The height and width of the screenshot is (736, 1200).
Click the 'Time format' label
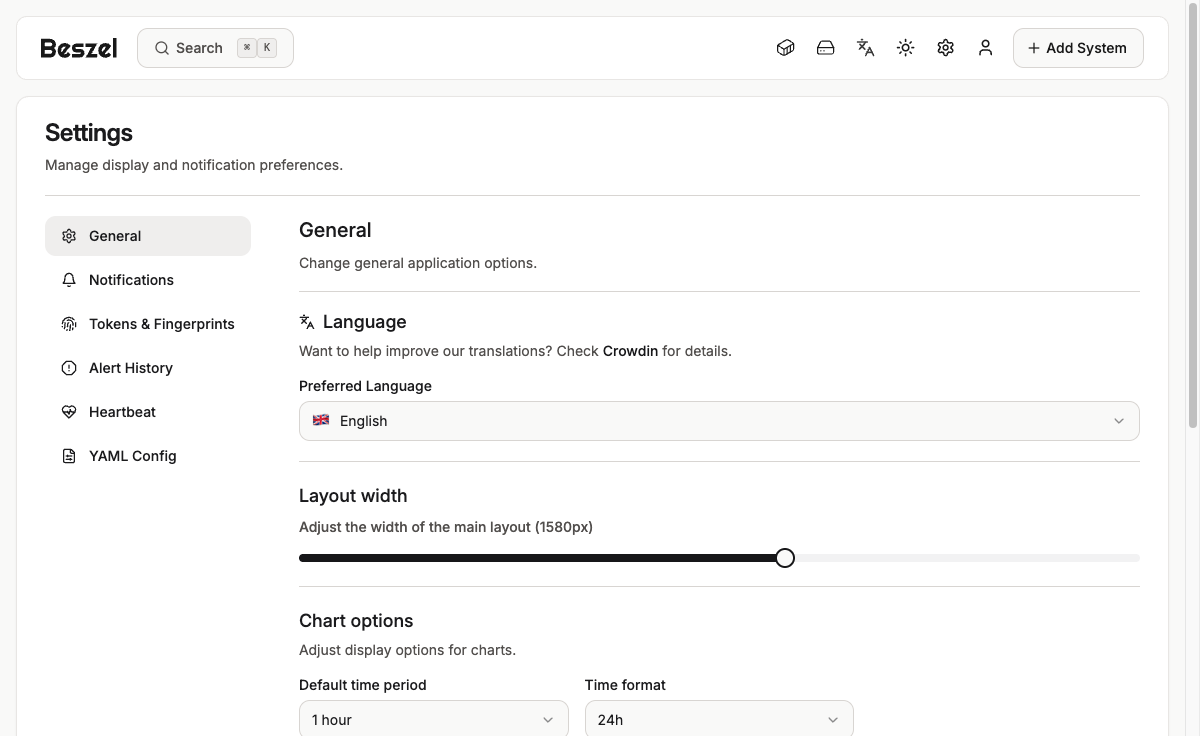pos(625,685)
